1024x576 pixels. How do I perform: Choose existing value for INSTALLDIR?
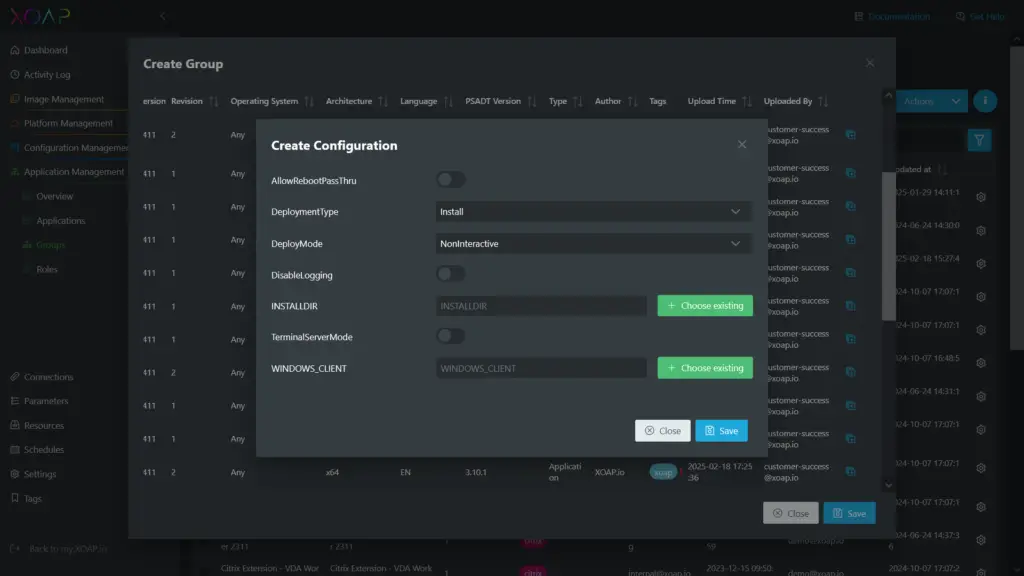pyautogui.click(x=704, y=305)
